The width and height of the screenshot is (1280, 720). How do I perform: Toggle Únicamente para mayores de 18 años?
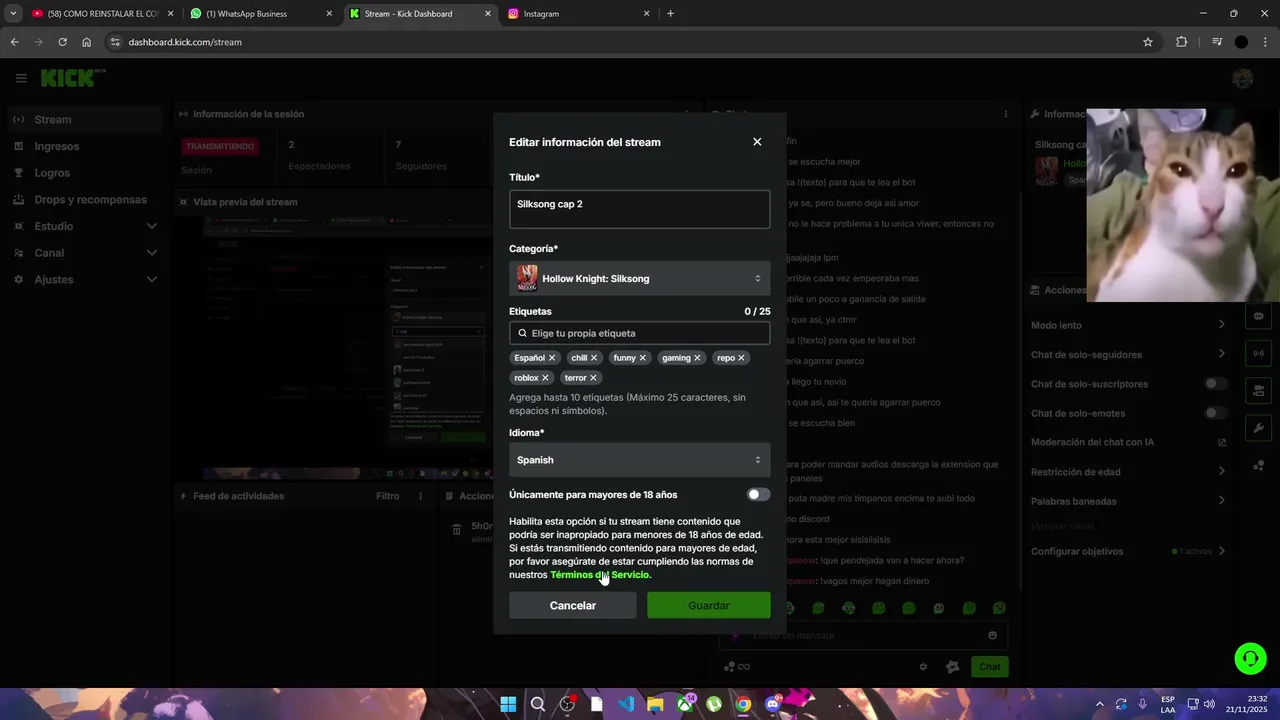(758, 494)
